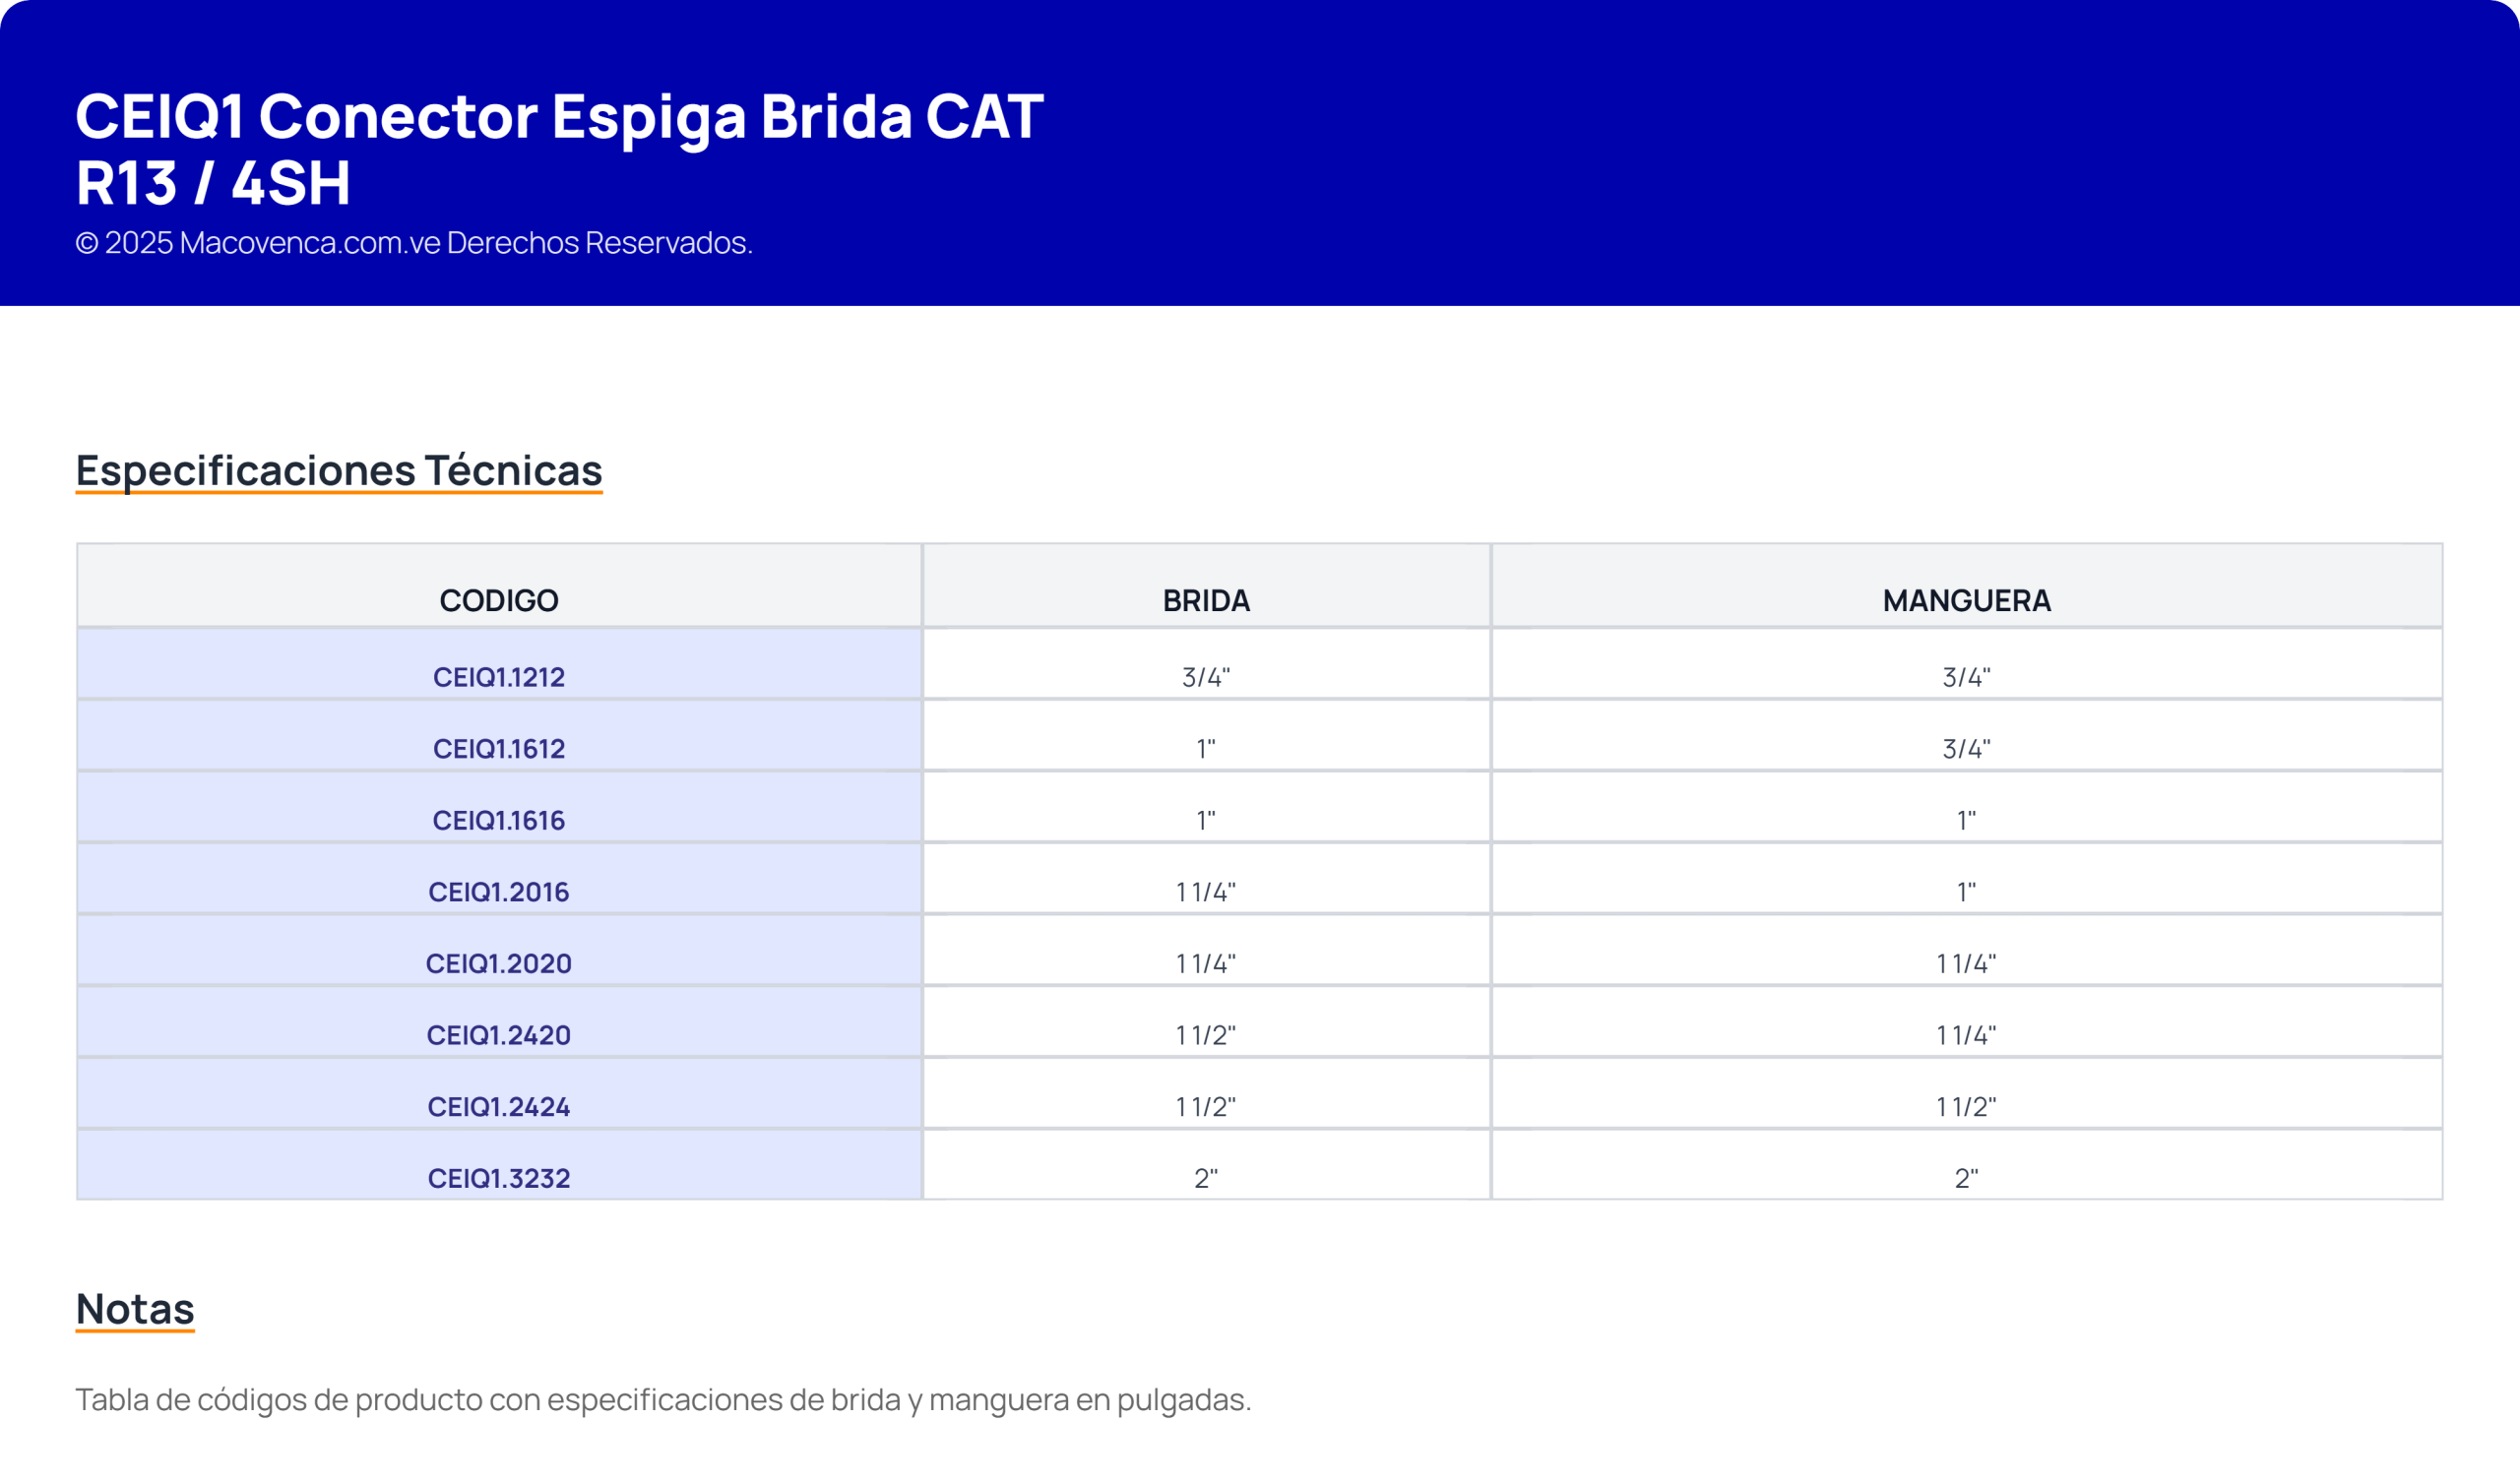The width and height of the screenshot is (2520, 1483).
Task: Click the CODIGO column header
Action: (x=498, y=600)
